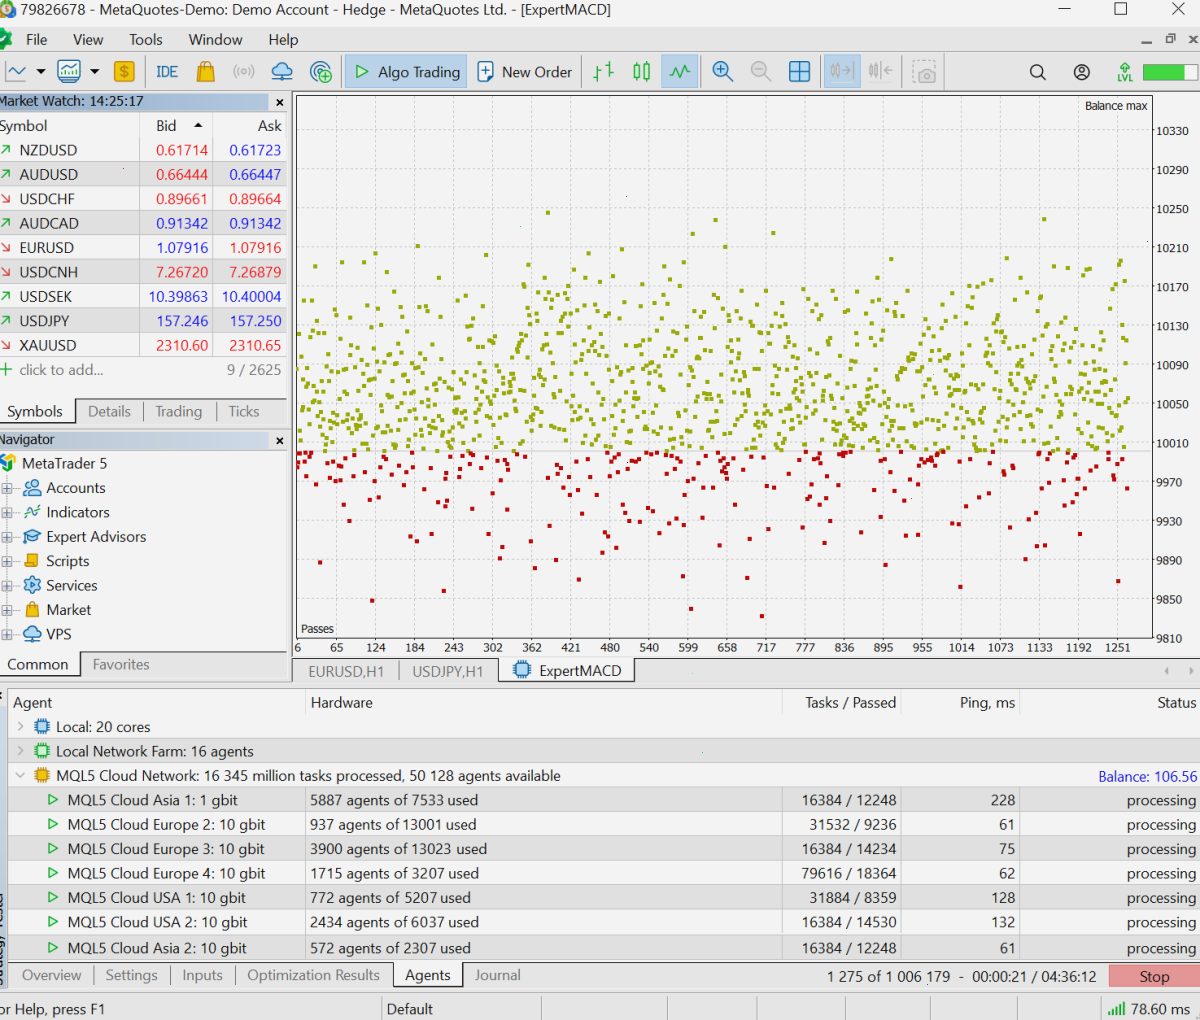The image size is (1200, 1020).
Task: Open the File menu
Action: click(37, 40)
